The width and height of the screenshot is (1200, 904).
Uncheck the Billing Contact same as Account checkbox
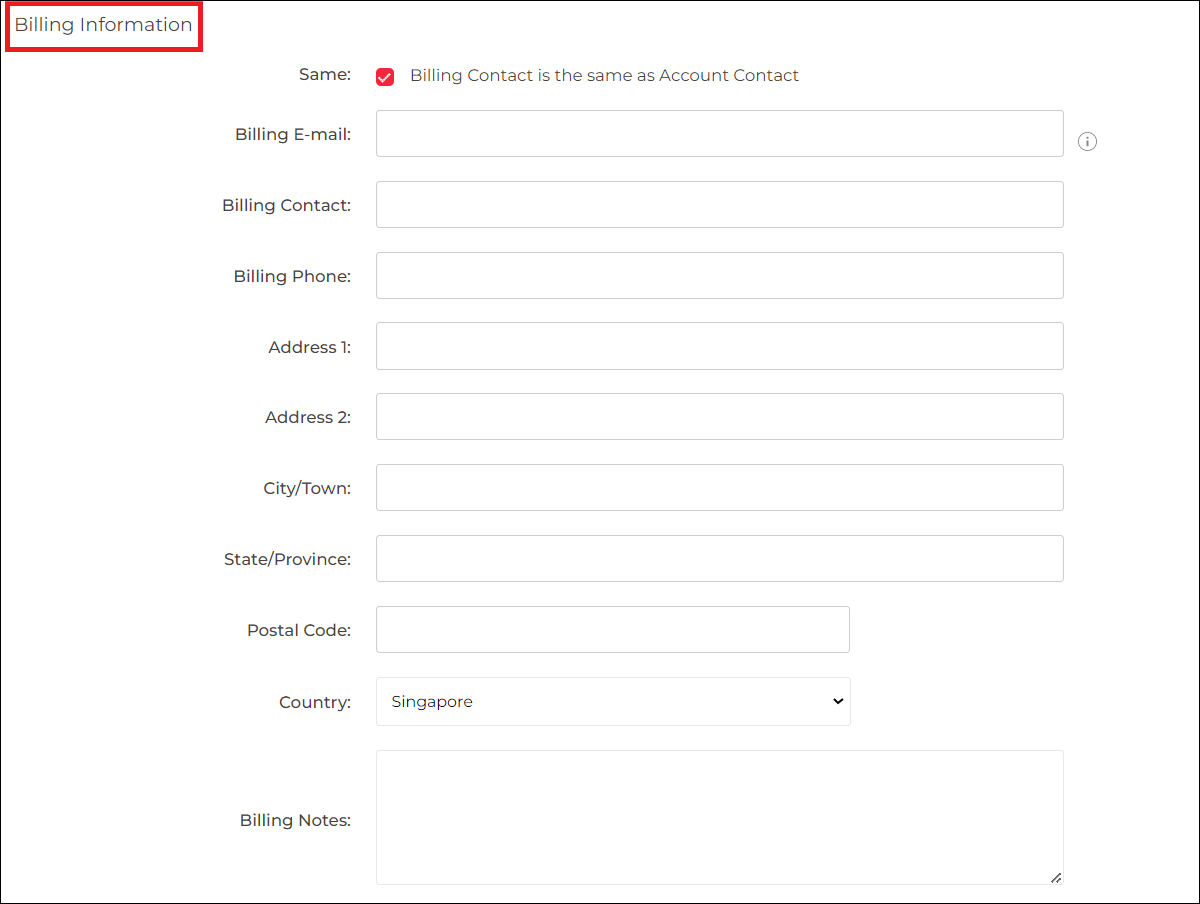(385, 77)
